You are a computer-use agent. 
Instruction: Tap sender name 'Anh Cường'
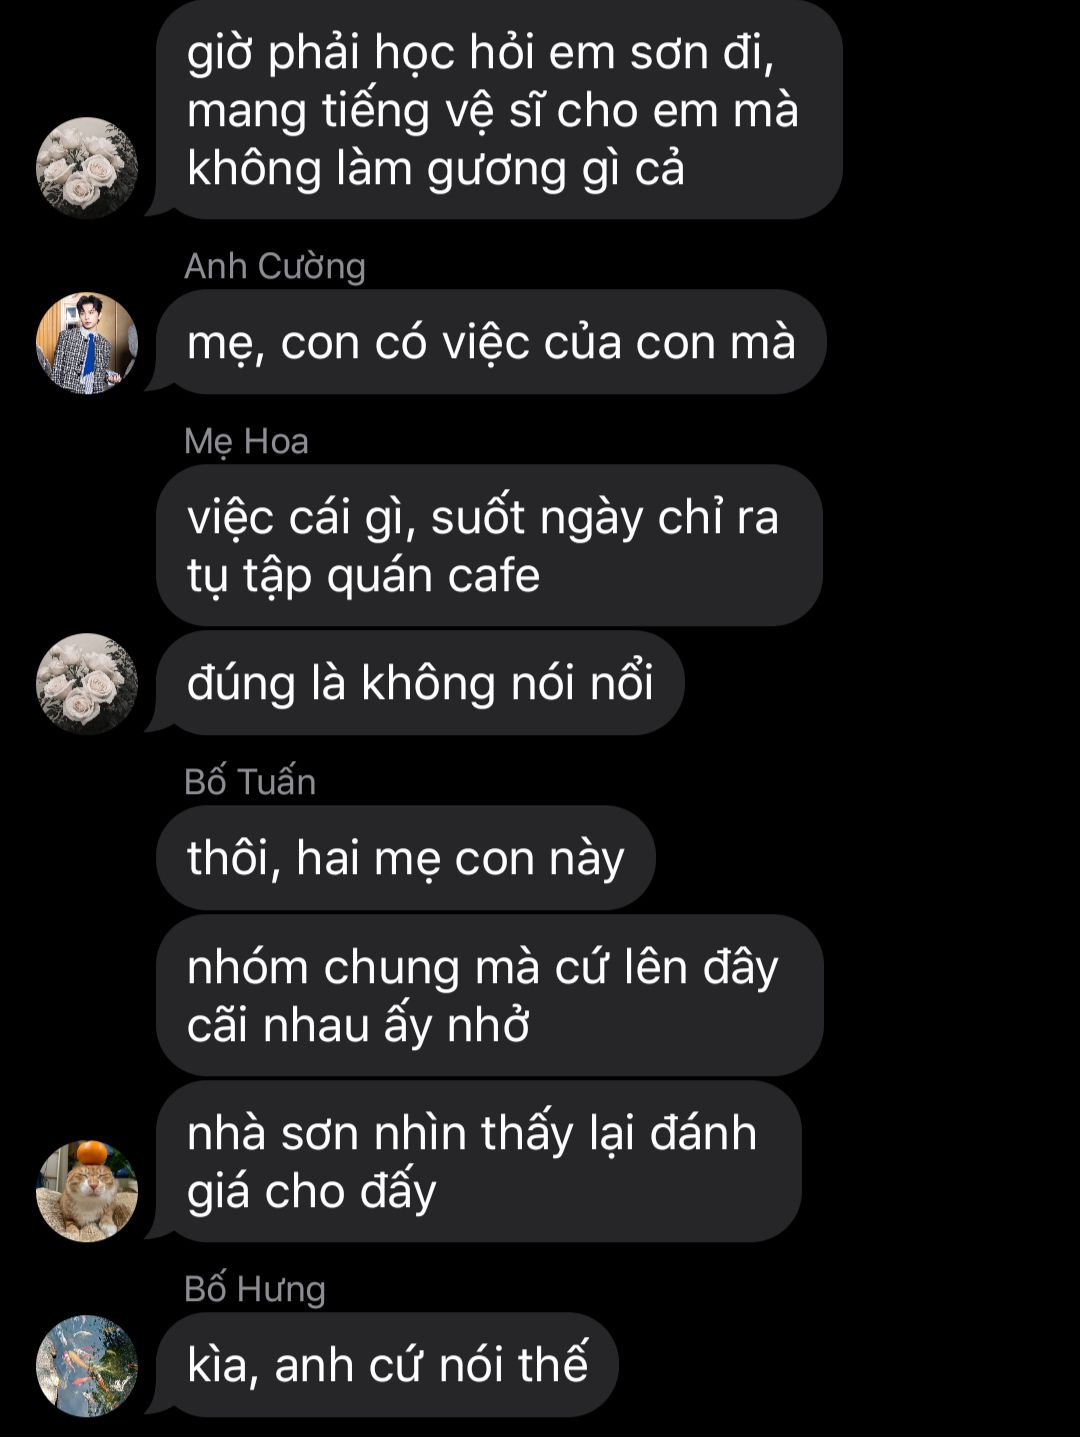point(275,266)
